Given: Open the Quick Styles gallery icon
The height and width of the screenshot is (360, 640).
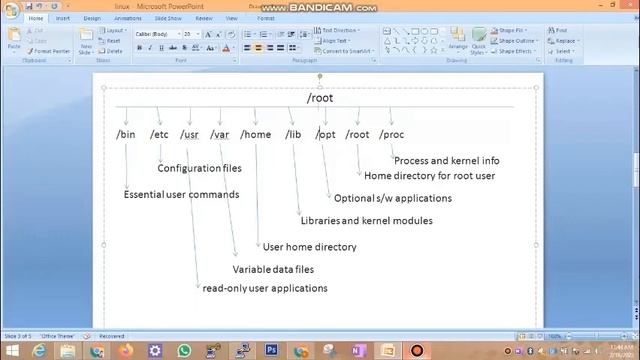Looking at the screenshot, I should (x=479, y=35).
